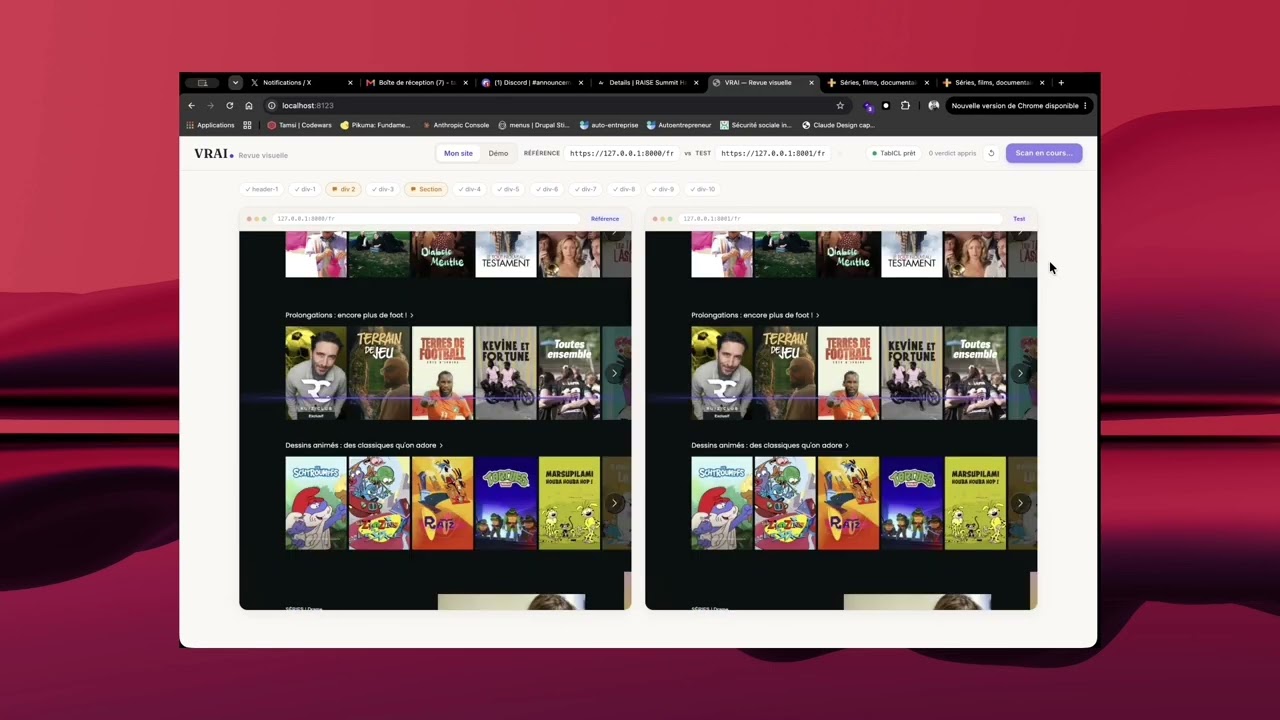Bookmark this page with the star icon
This screenshot has width=1280, height=720.
[x=840, y=105]
